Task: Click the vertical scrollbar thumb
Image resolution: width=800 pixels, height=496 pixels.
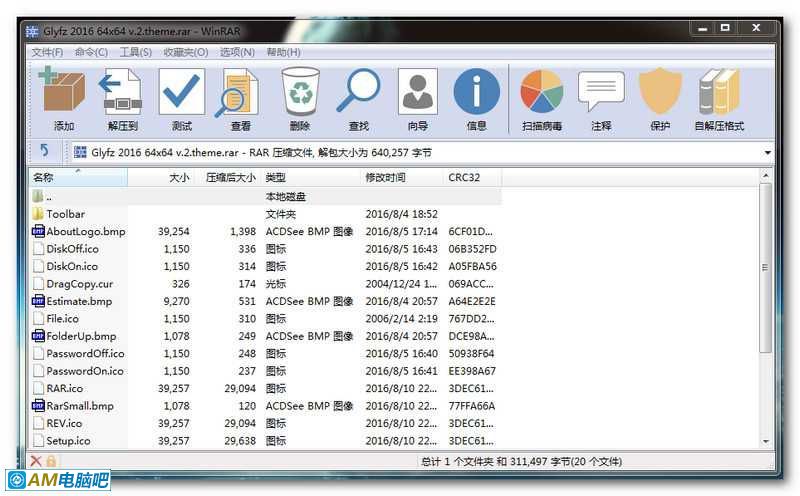Action: point(765,267)
